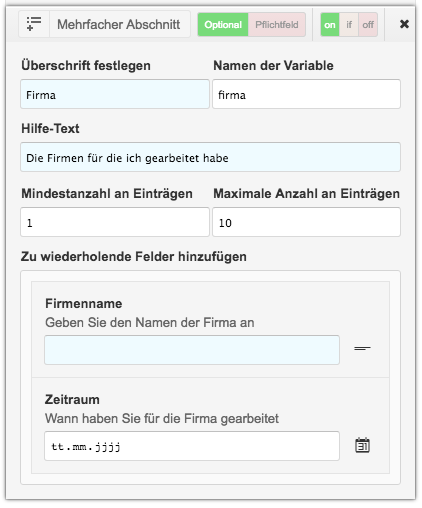The image size is (422, 508).
Task: Switch field to Pflichtfeld
Action: tap(277, 25)
